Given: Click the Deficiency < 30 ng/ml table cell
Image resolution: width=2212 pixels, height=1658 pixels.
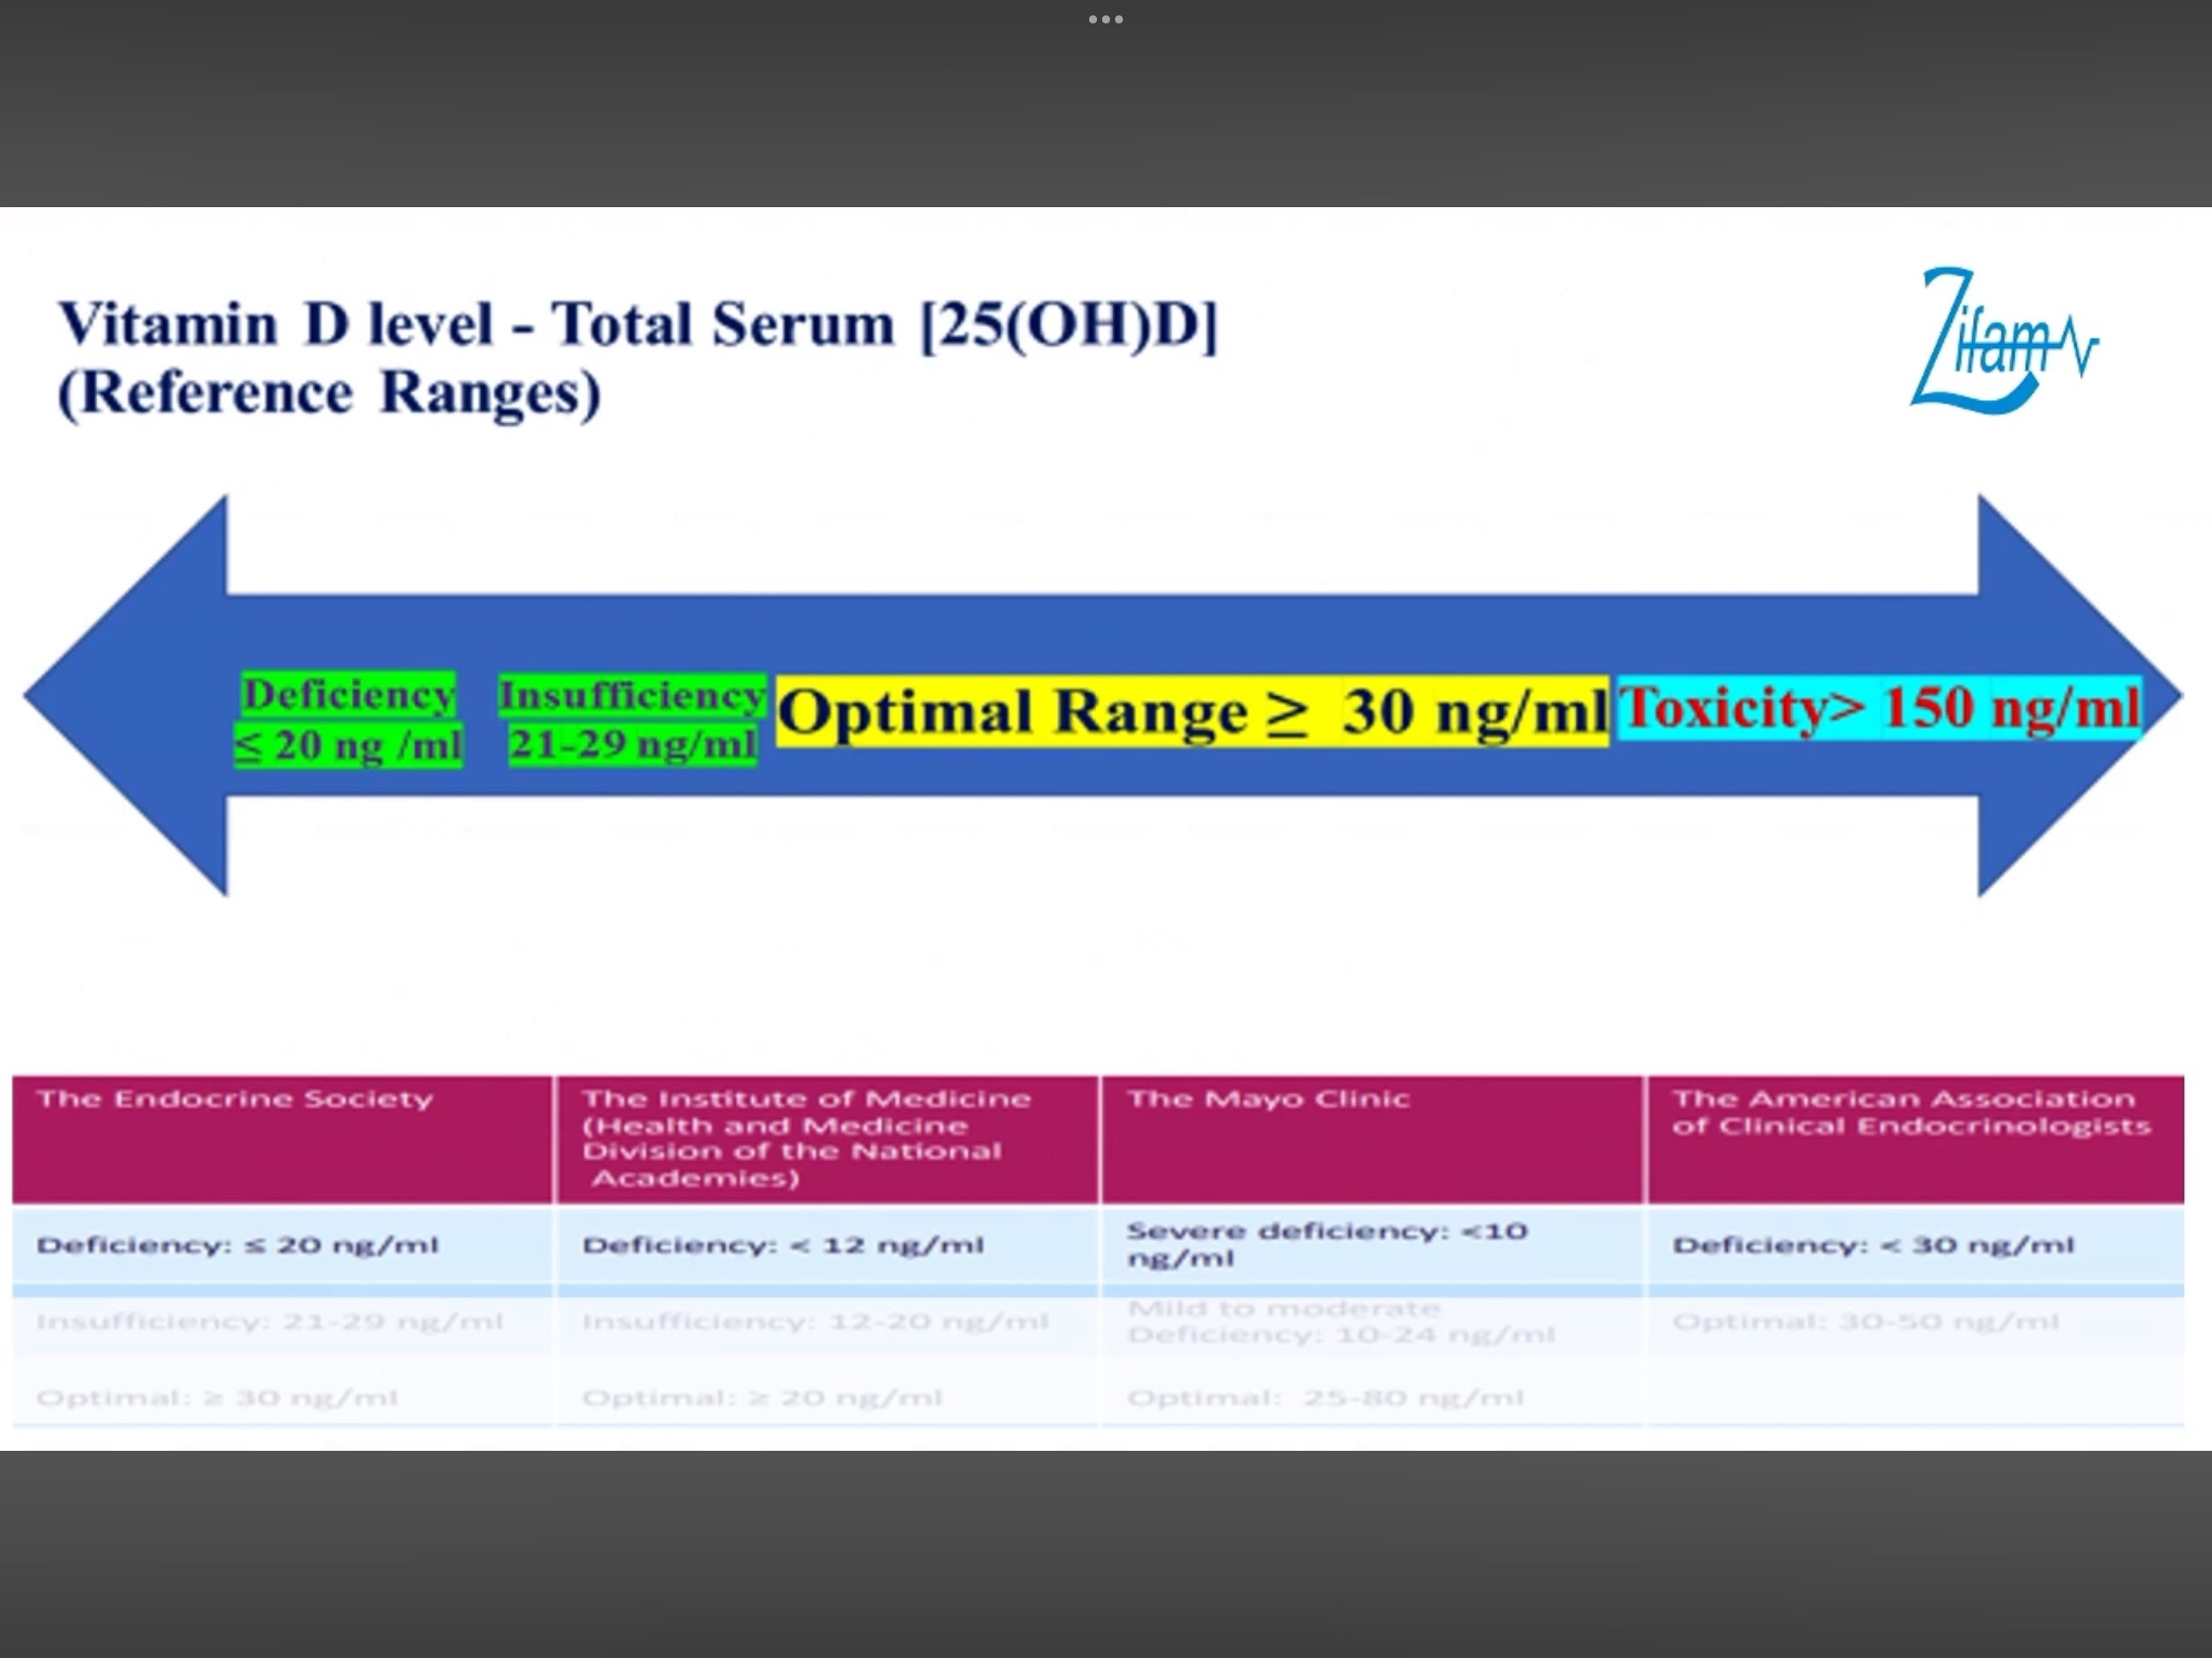Looking at the screenshot, I should click(x=1873, y=1245).
